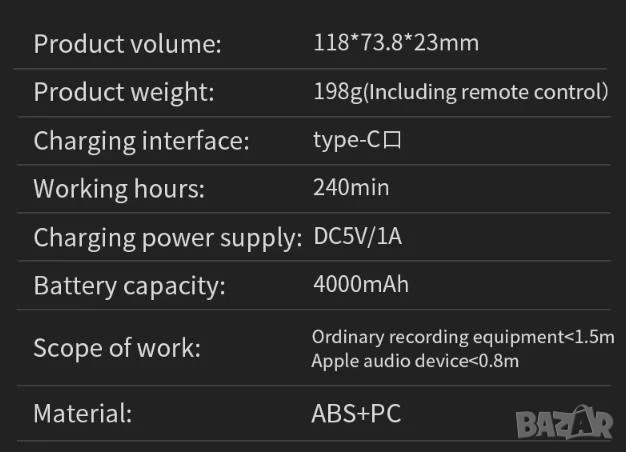Select the Charging power supply label

tap(167, 238)
